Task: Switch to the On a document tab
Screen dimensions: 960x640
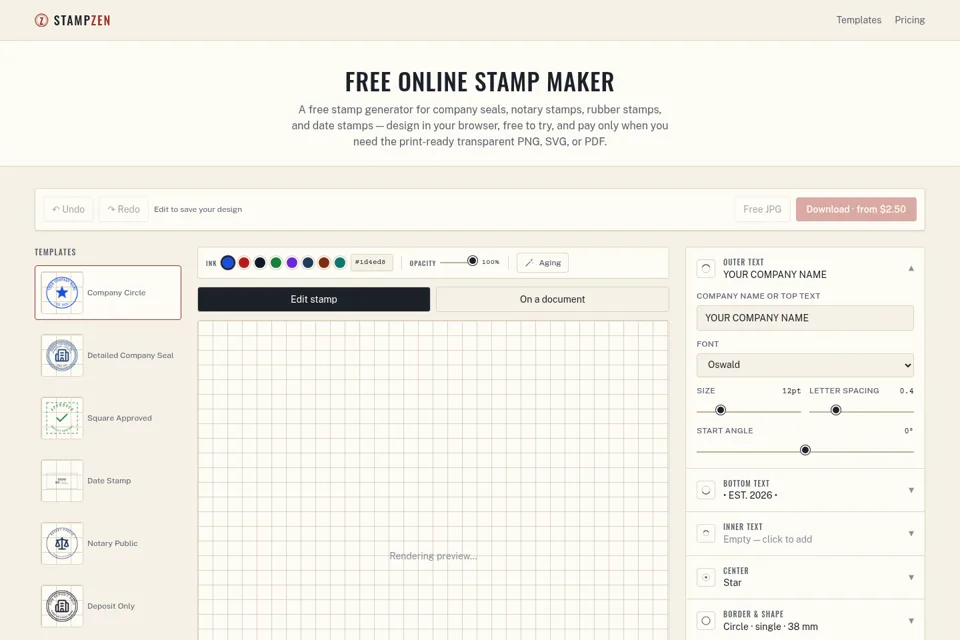Action: click(x=552, y=299)
